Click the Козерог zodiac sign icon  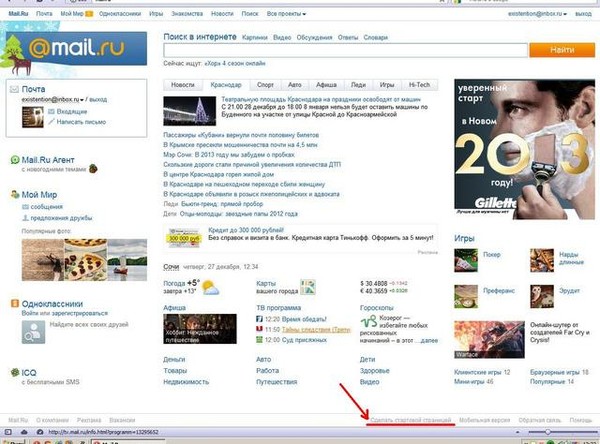[x=369, y=321]
